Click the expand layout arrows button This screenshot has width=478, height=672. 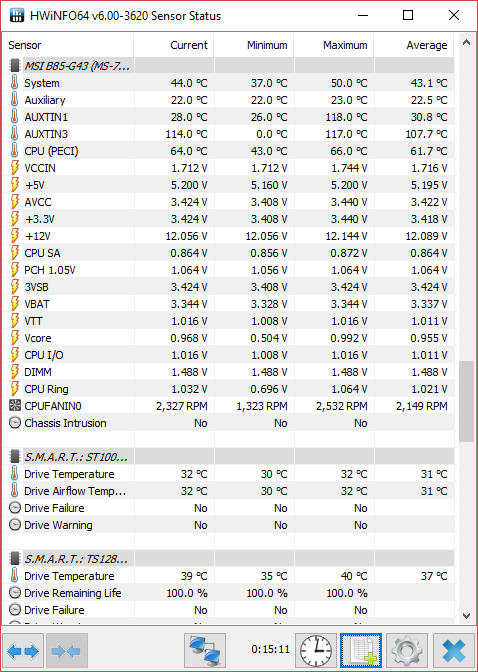[23, 651]
